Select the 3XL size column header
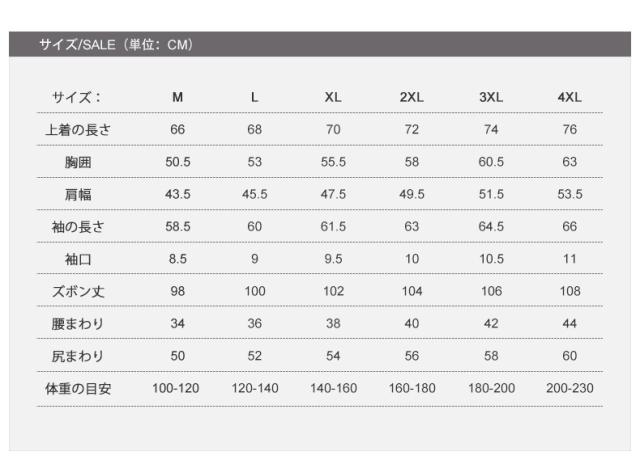Viewport: 640px width, 460px height. point(491,97)
